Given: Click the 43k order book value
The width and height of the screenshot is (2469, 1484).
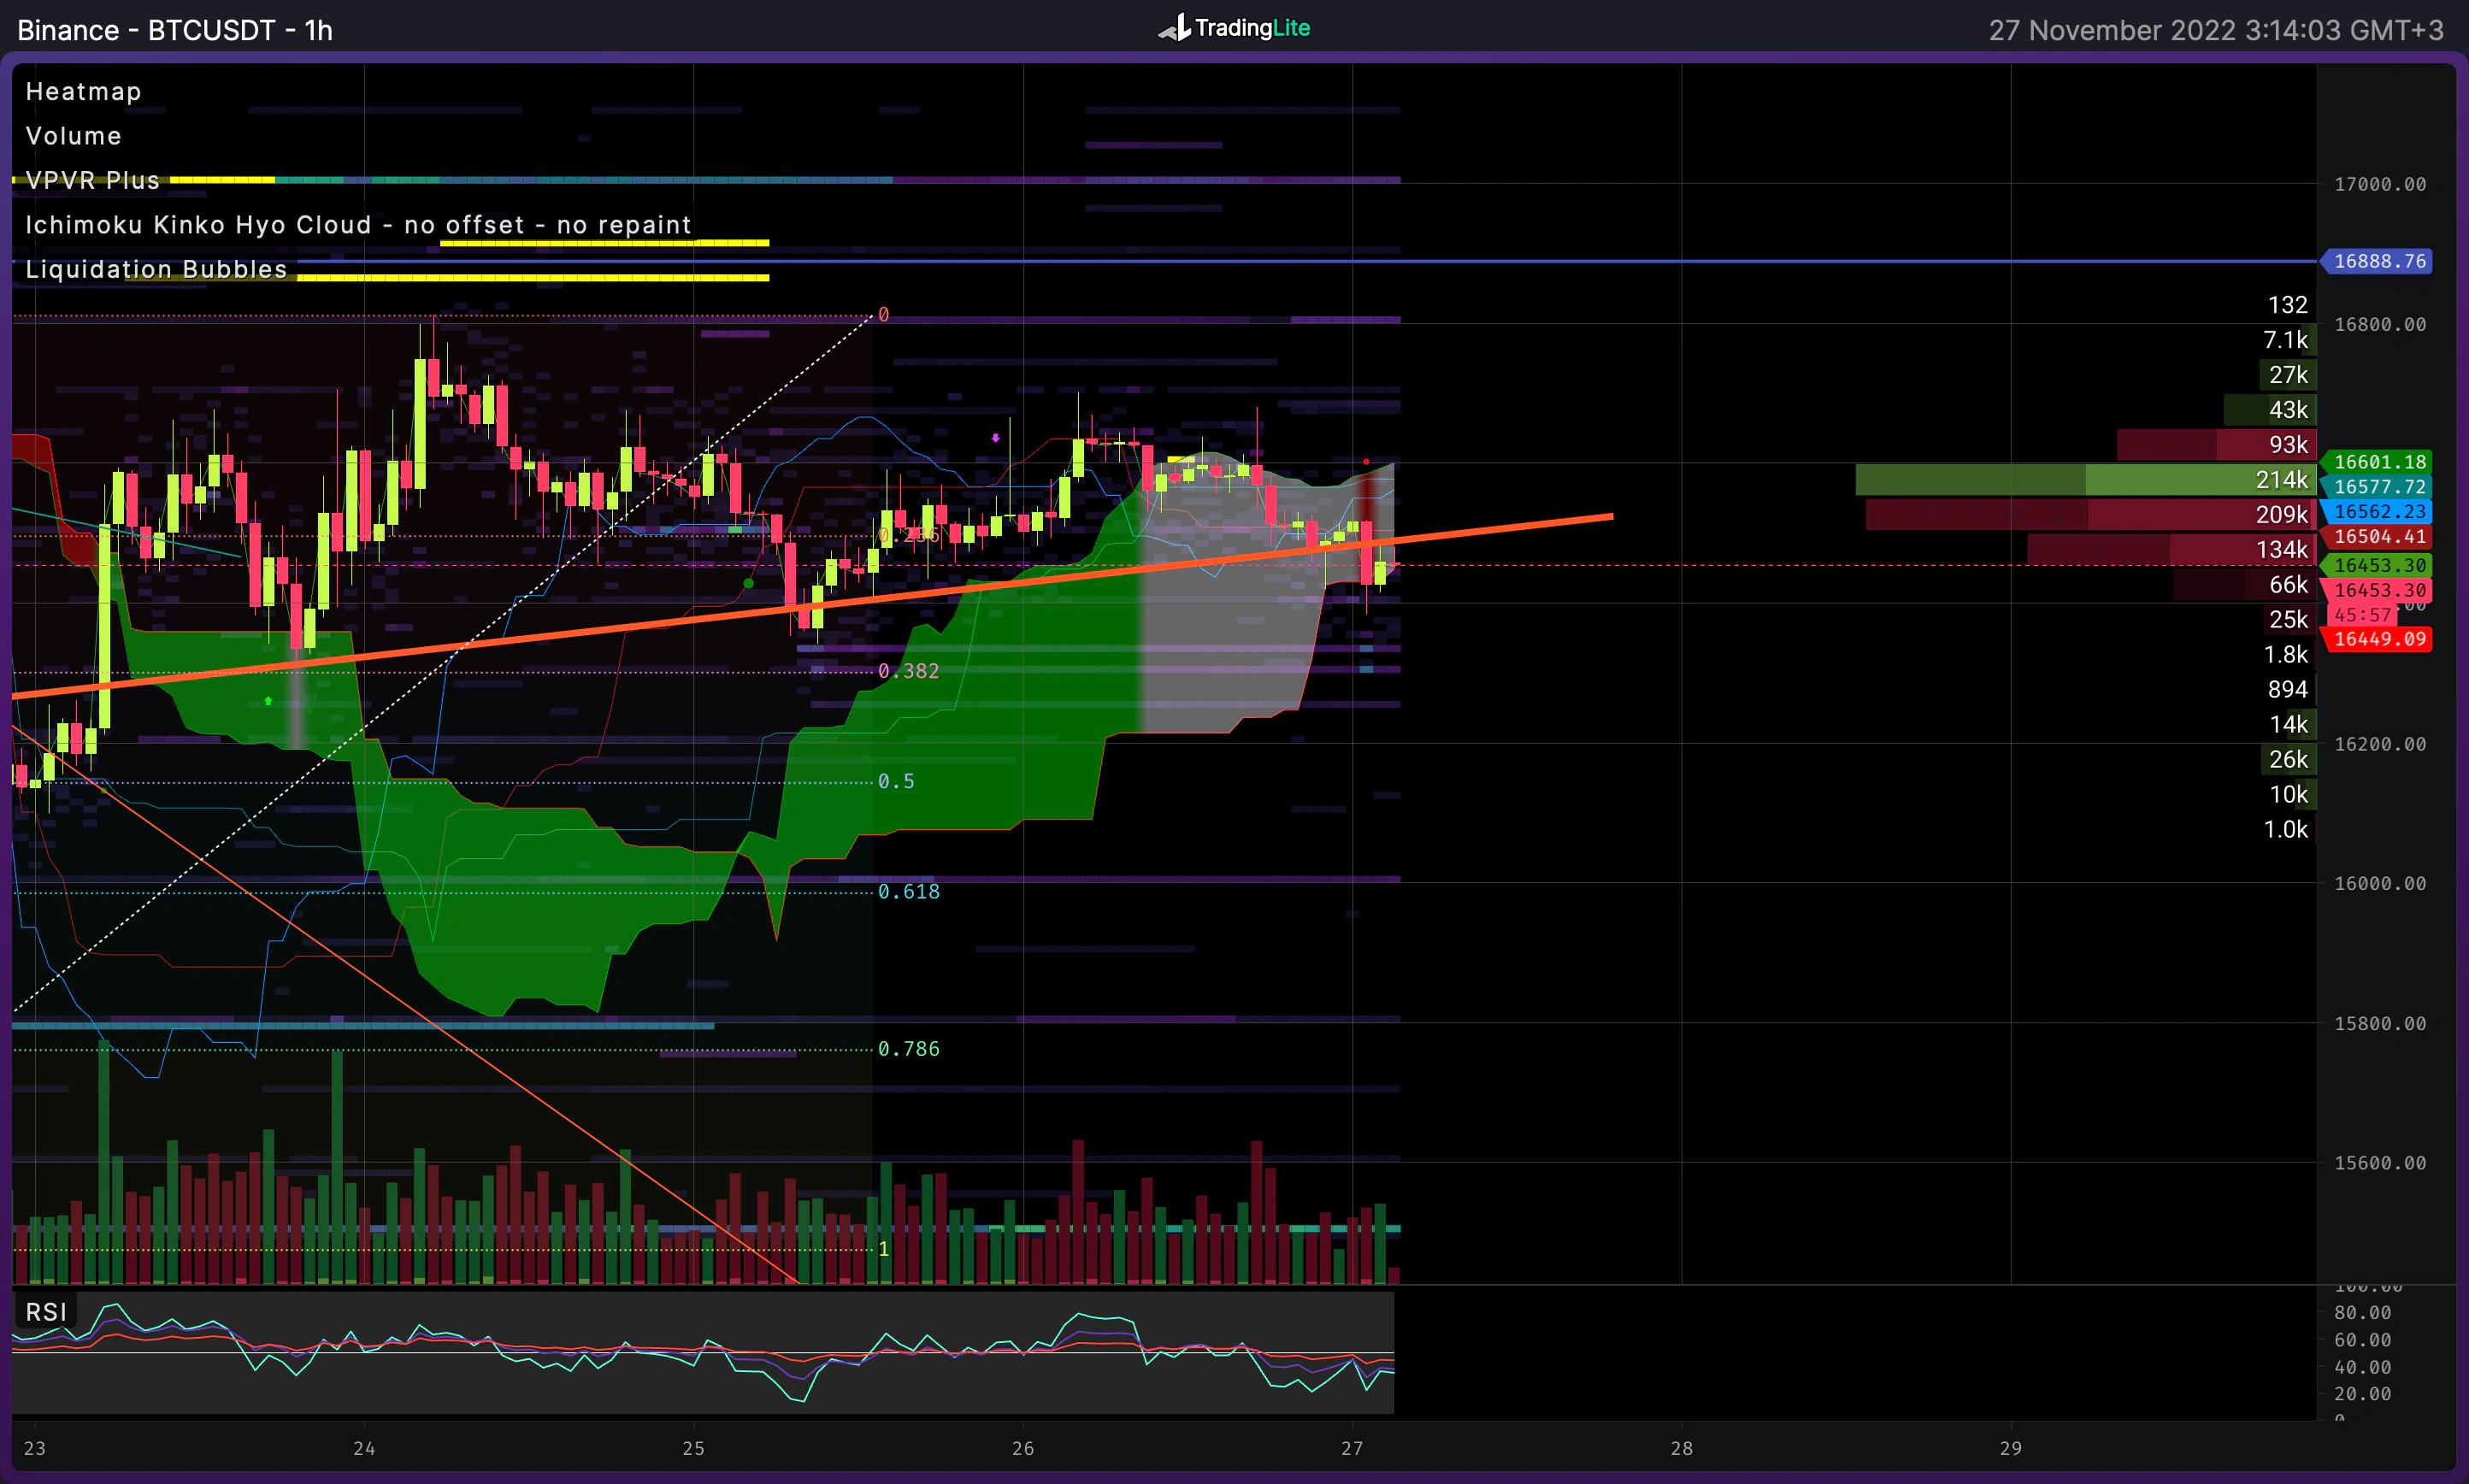Looking at the screenshot, I should [x=2288, y=410].
